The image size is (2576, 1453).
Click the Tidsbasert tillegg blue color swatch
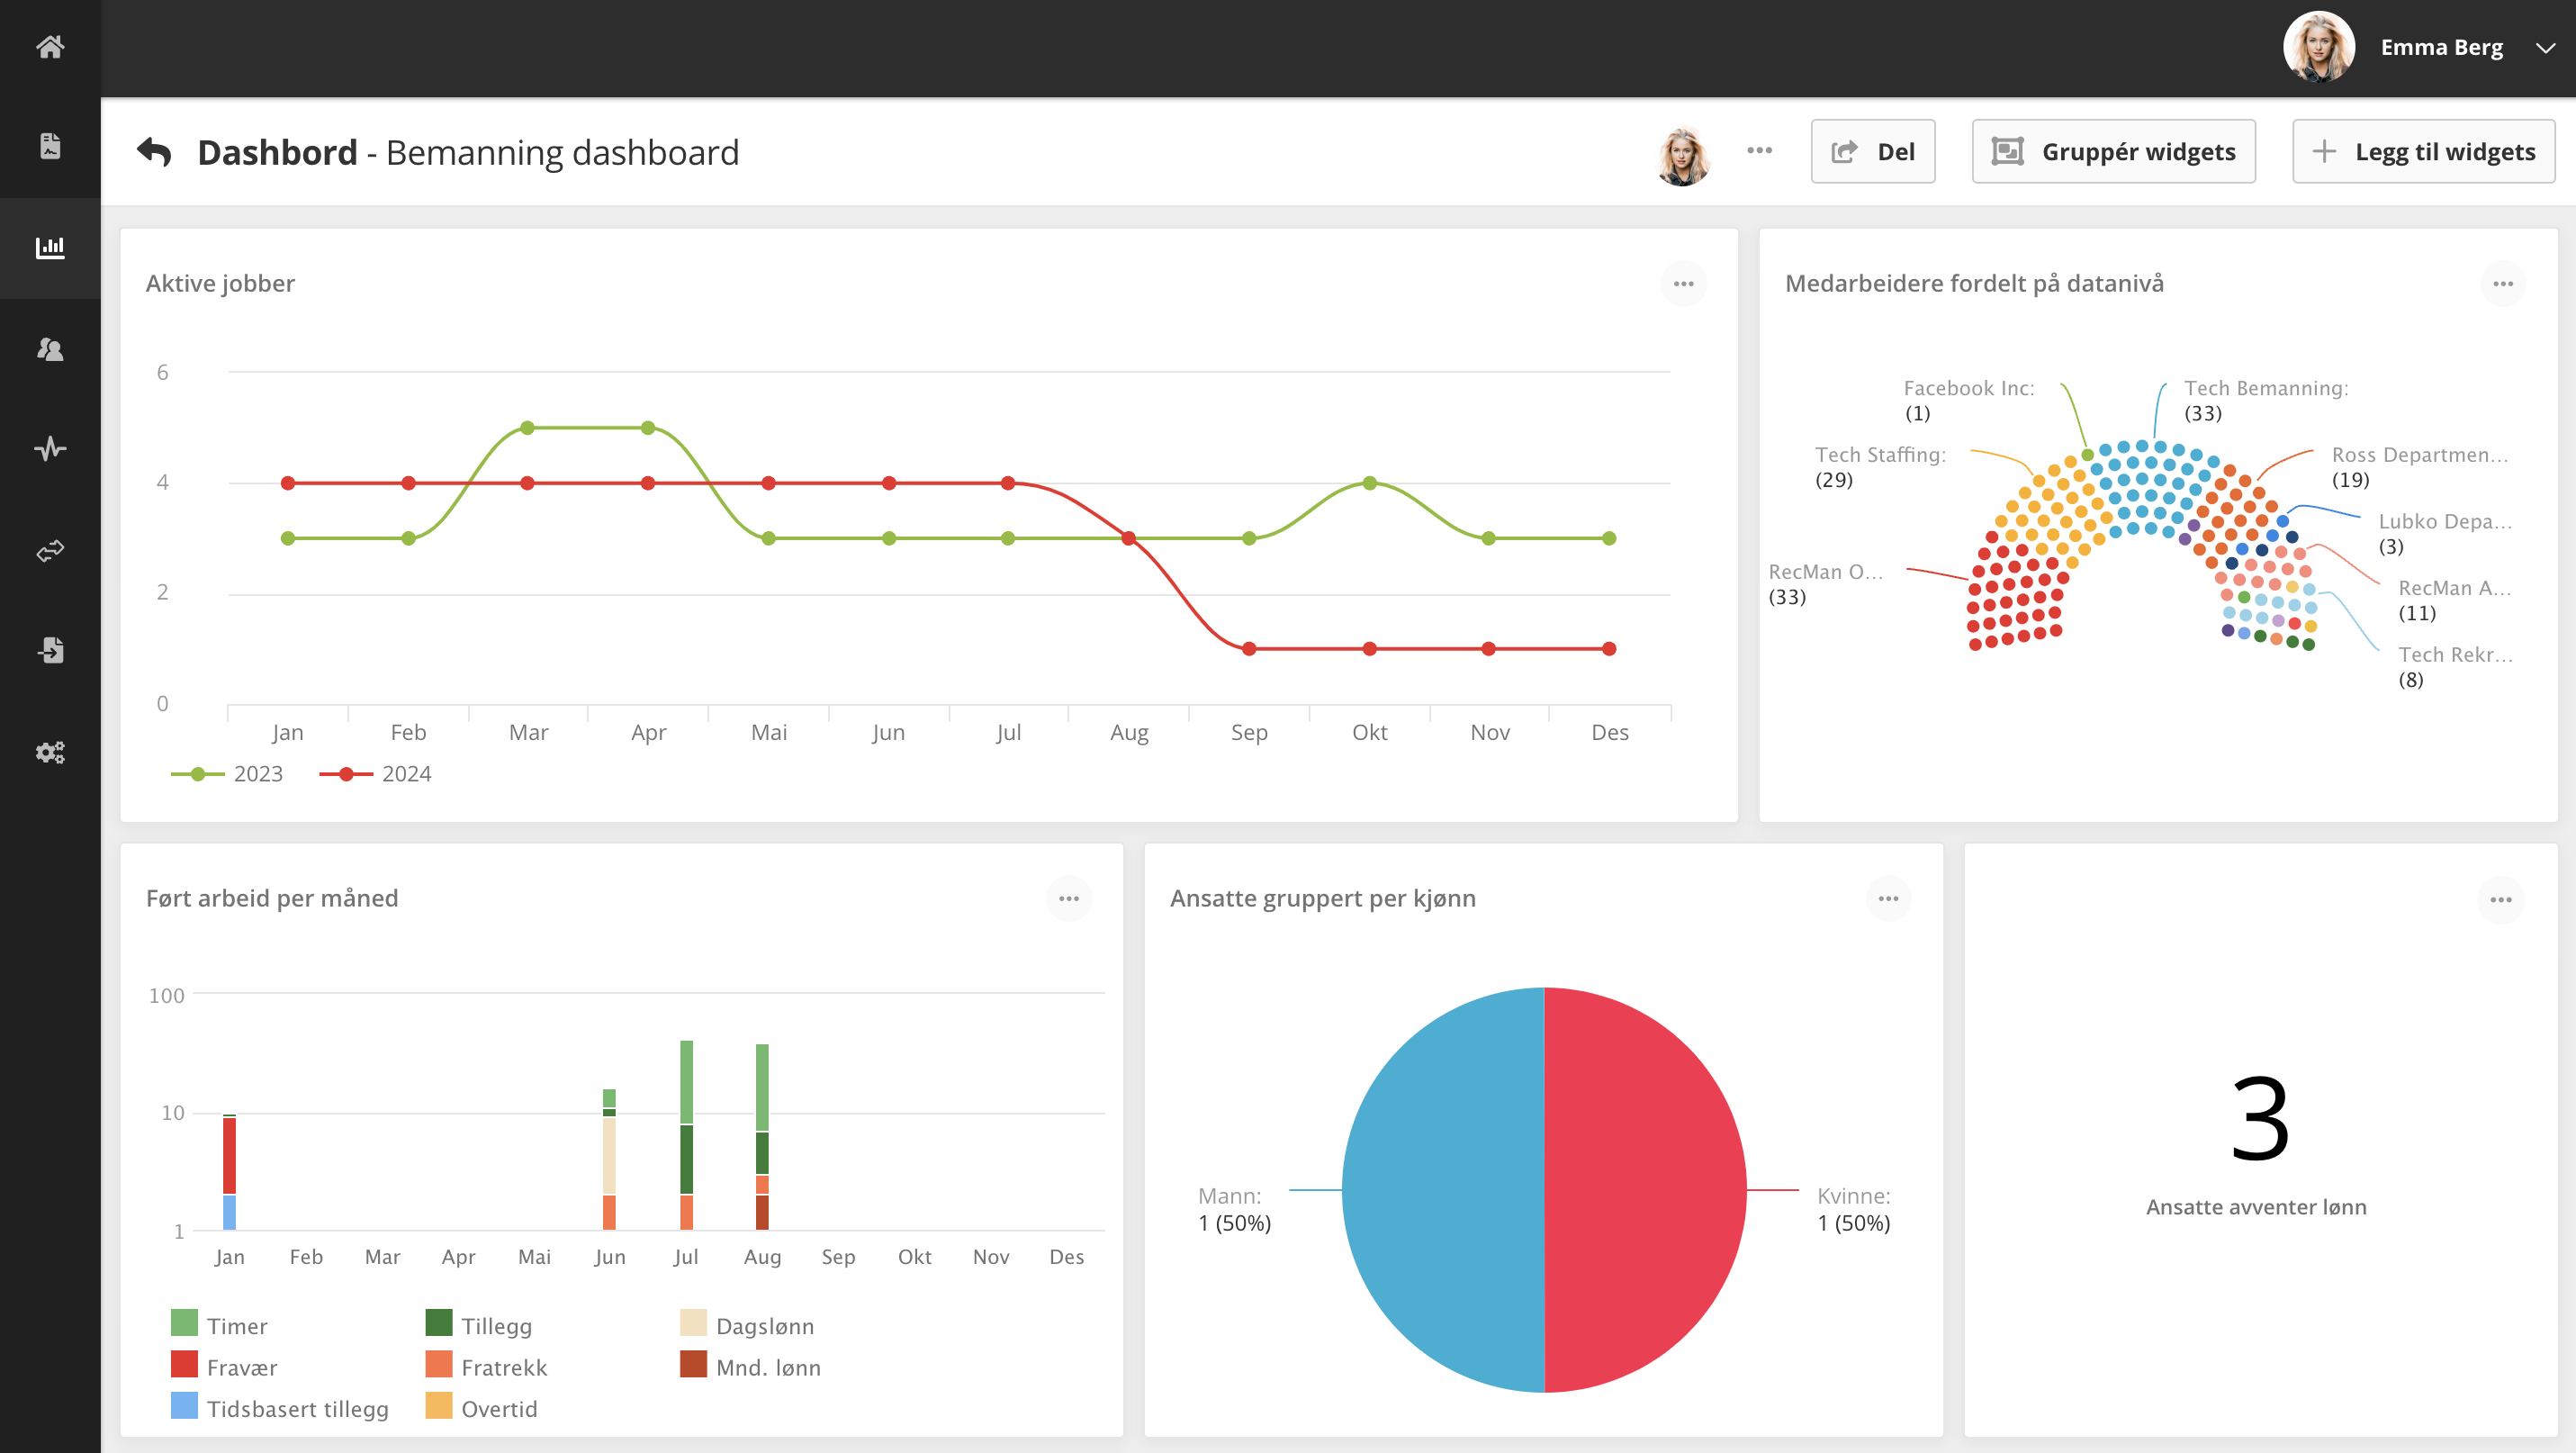(x=184, y=1406)
